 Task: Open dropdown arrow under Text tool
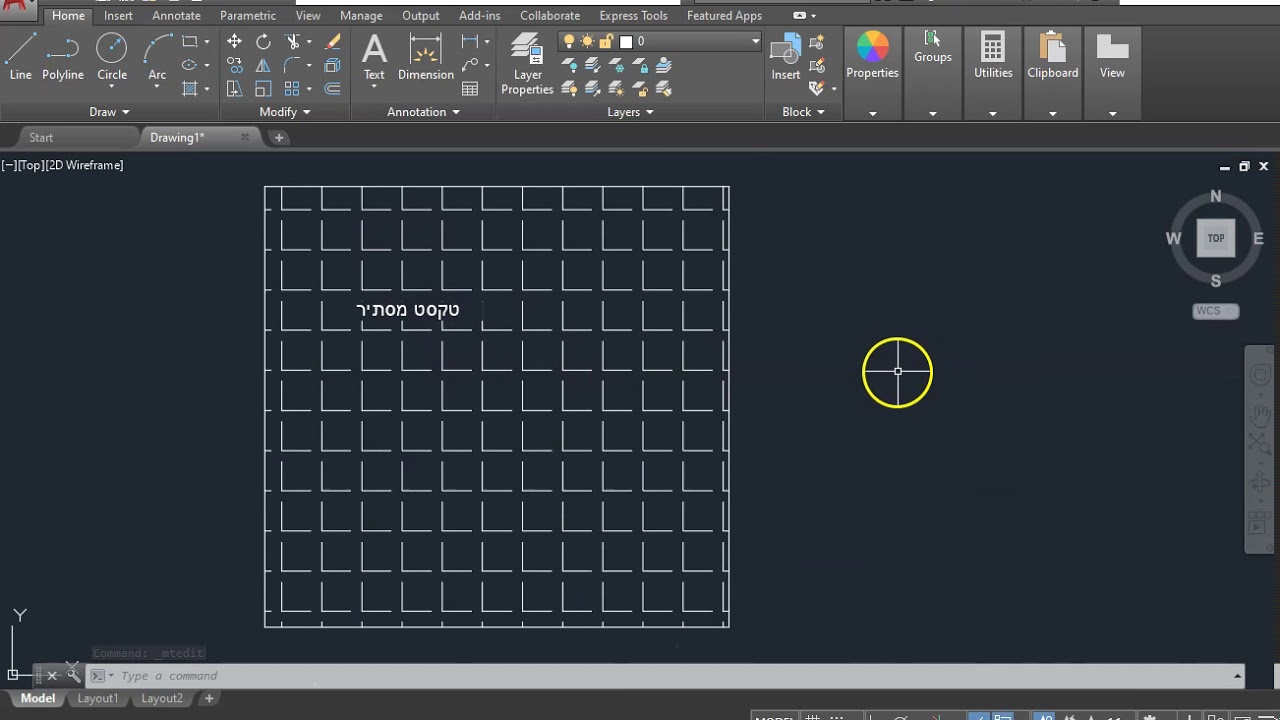374,88
